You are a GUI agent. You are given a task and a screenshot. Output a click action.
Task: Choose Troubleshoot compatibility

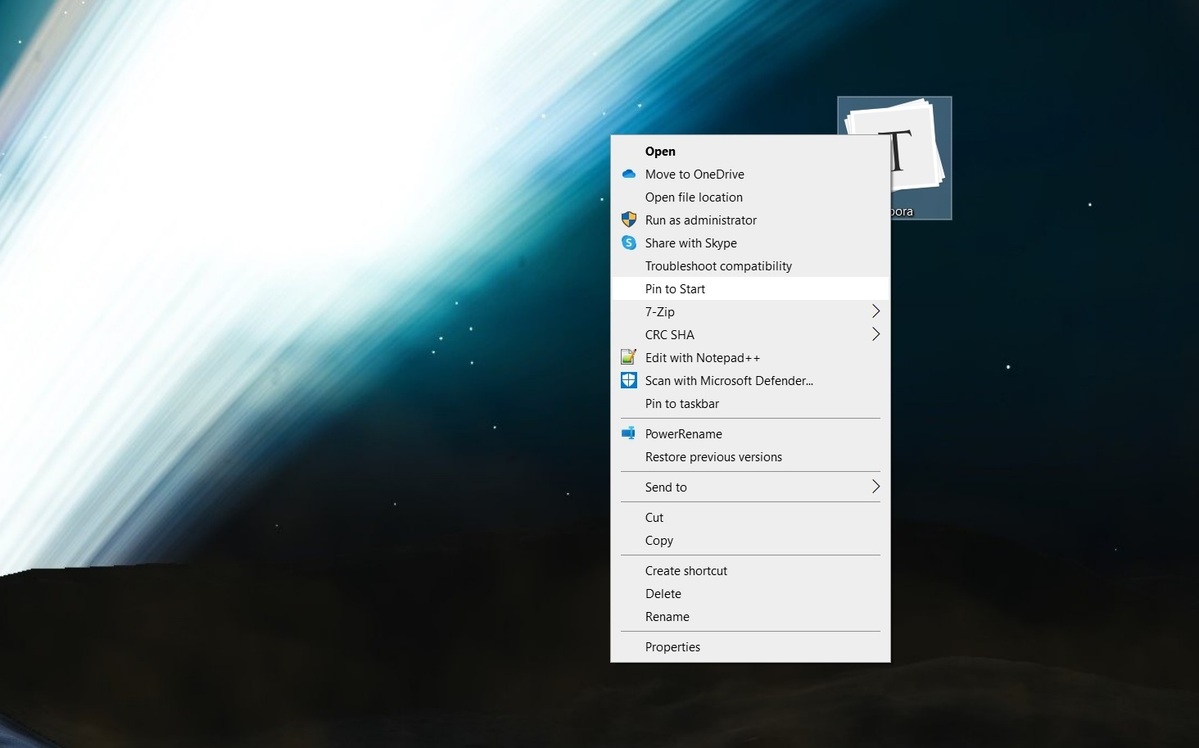[718, 266]
